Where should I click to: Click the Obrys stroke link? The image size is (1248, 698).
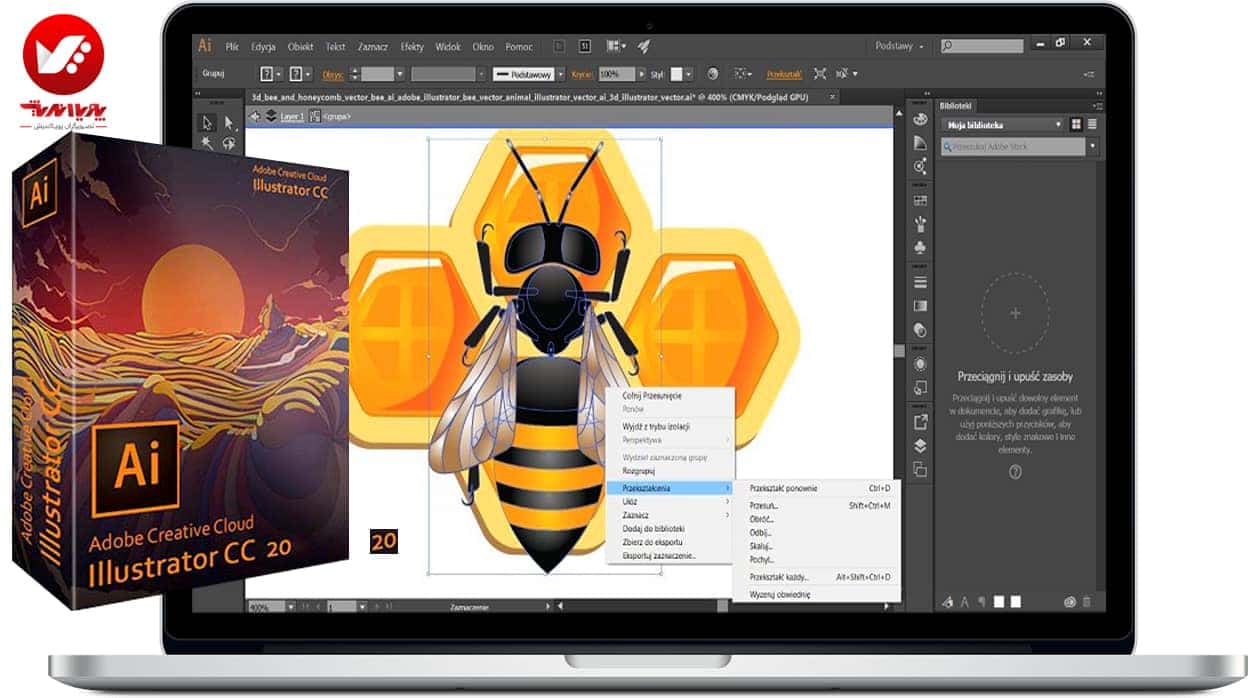[333, 74]
